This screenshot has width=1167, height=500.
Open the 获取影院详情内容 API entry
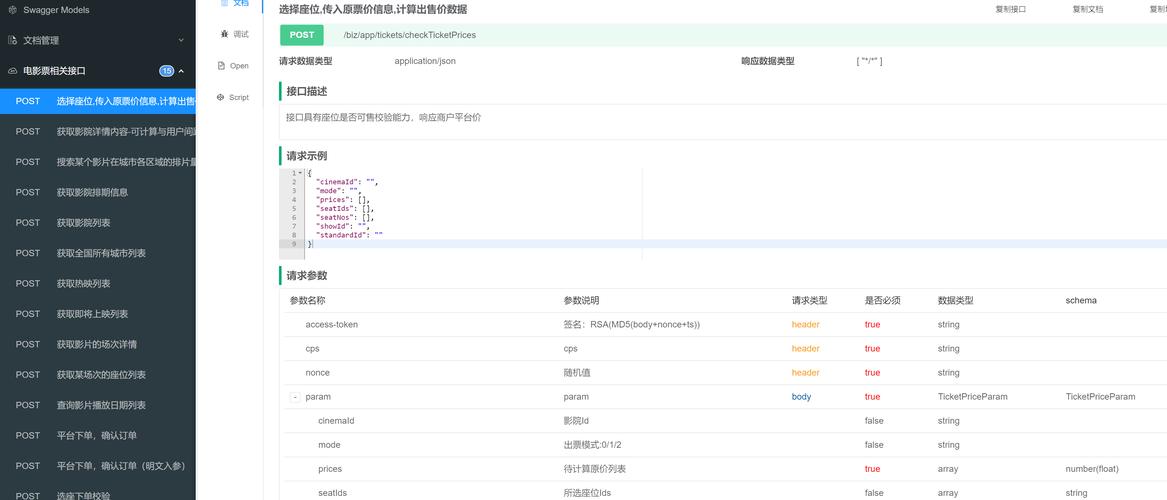tap(97, 132)
